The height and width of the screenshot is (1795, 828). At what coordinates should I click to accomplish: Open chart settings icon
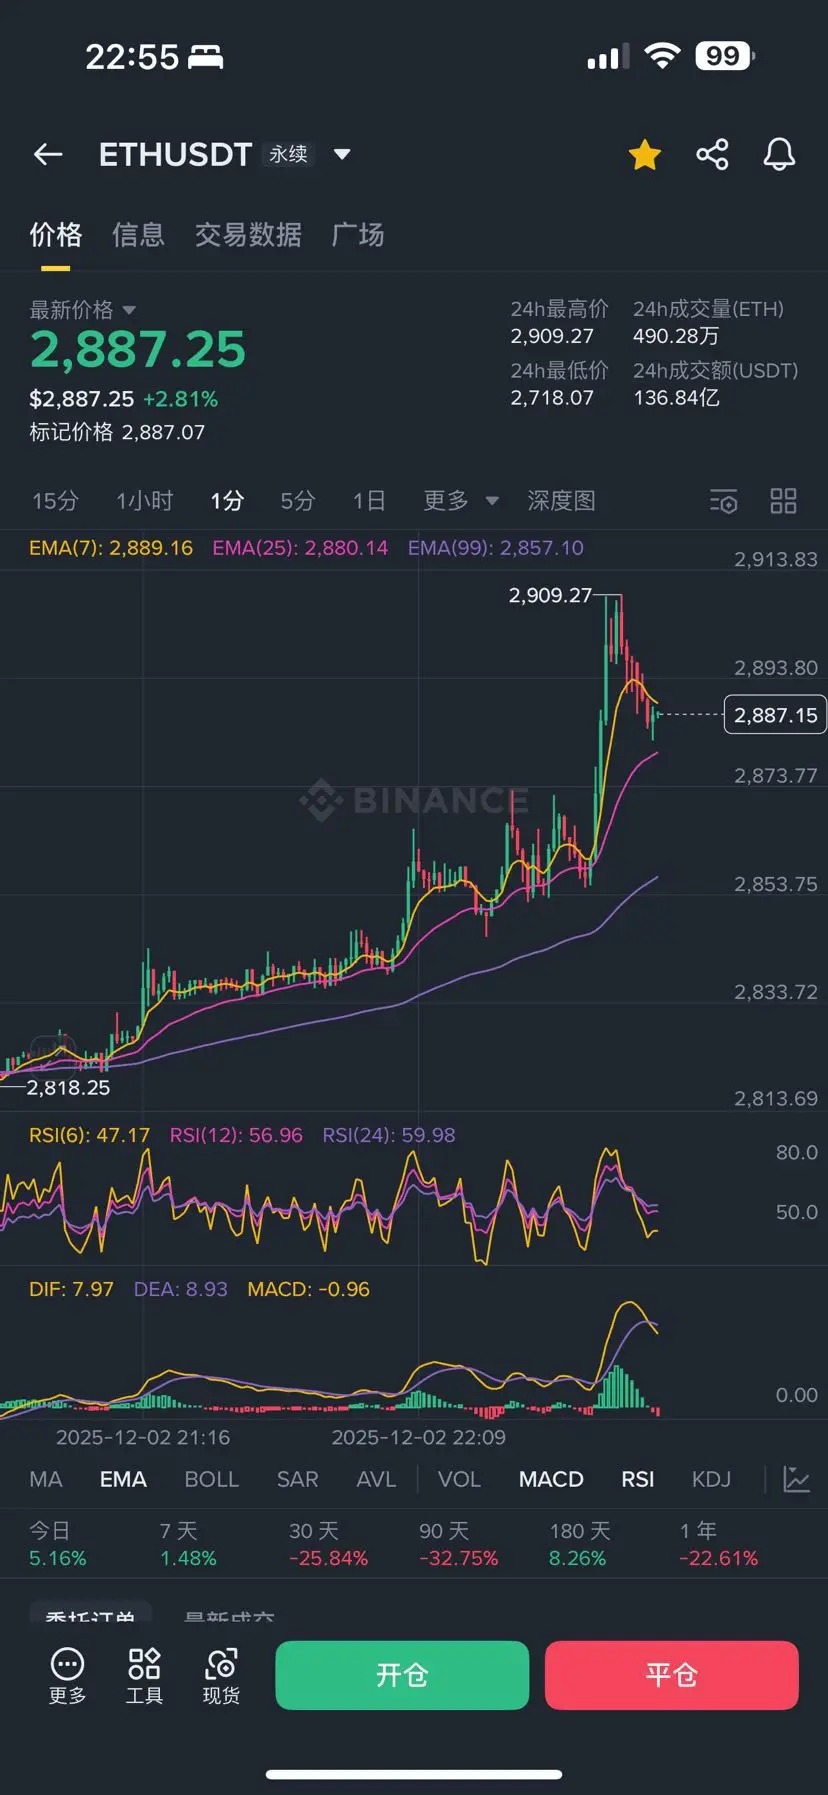[723, 501]
